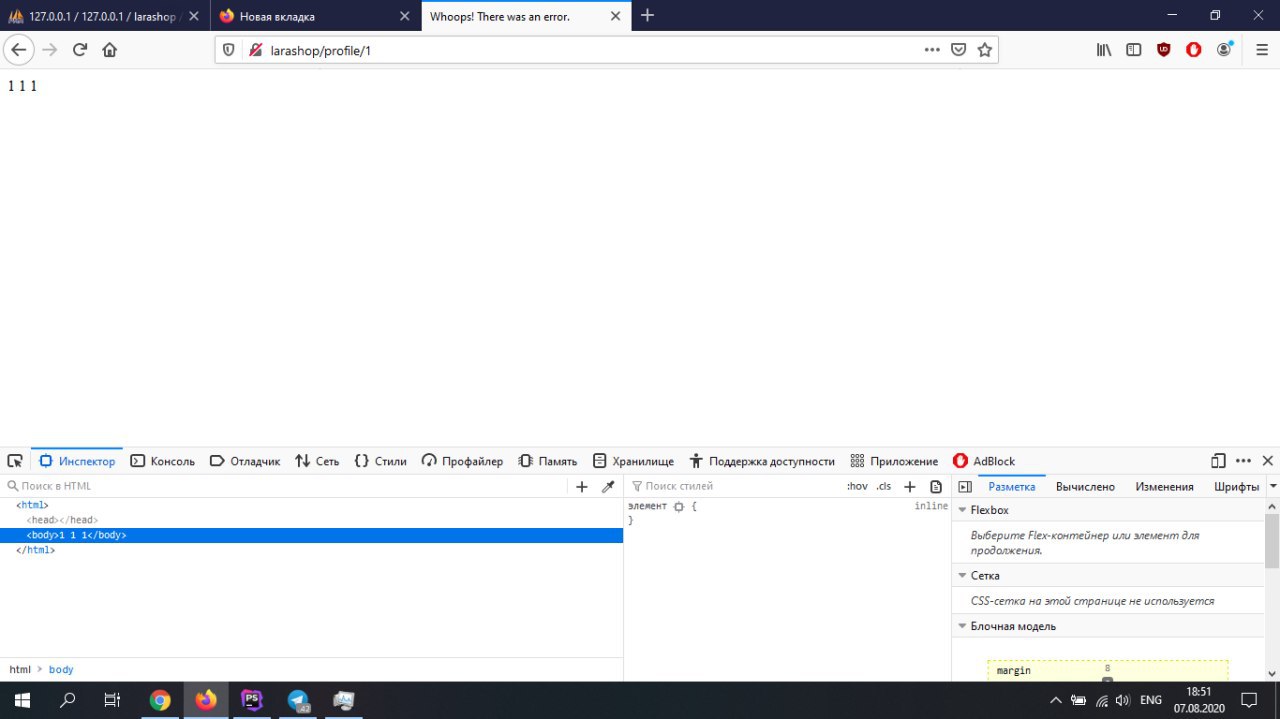1280x719 pixels.
Task: Toggle the three-pane inspector sidebar icon
Action: pos(965,487)
